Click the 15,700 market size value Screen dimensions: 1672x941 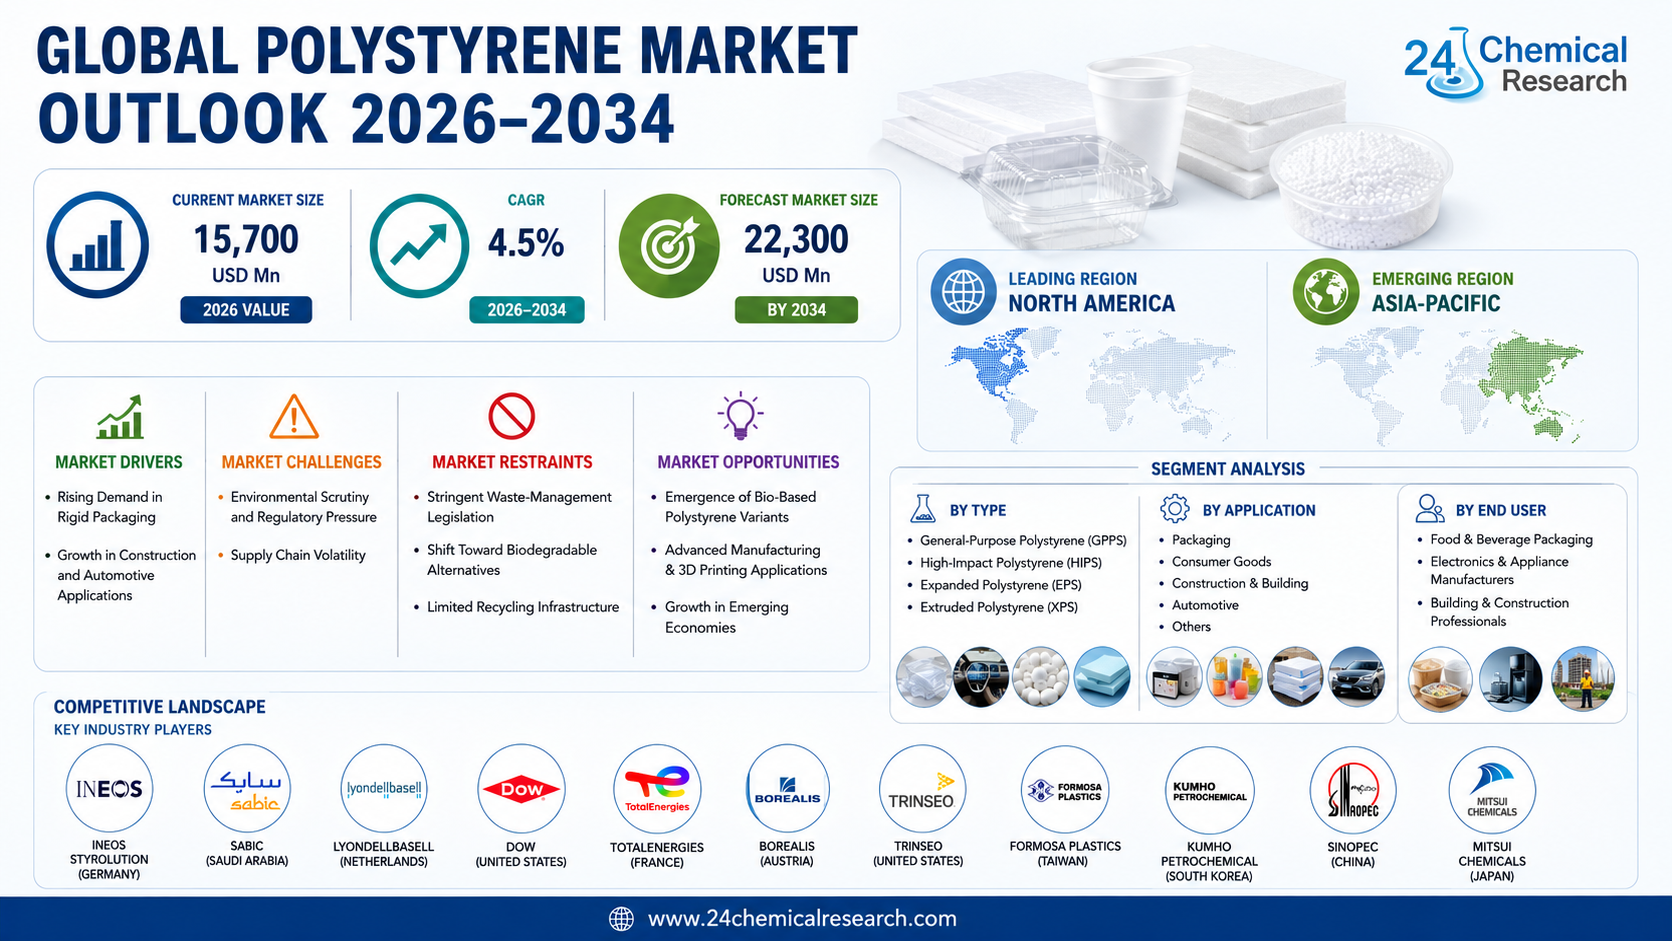click(x=246, y=240)
